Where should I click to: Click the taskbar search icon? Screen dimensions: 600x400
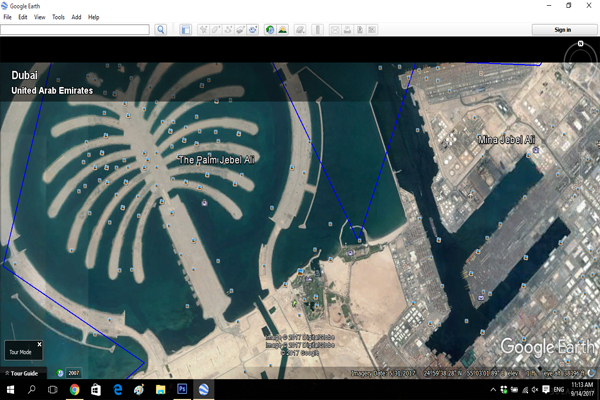31,390
